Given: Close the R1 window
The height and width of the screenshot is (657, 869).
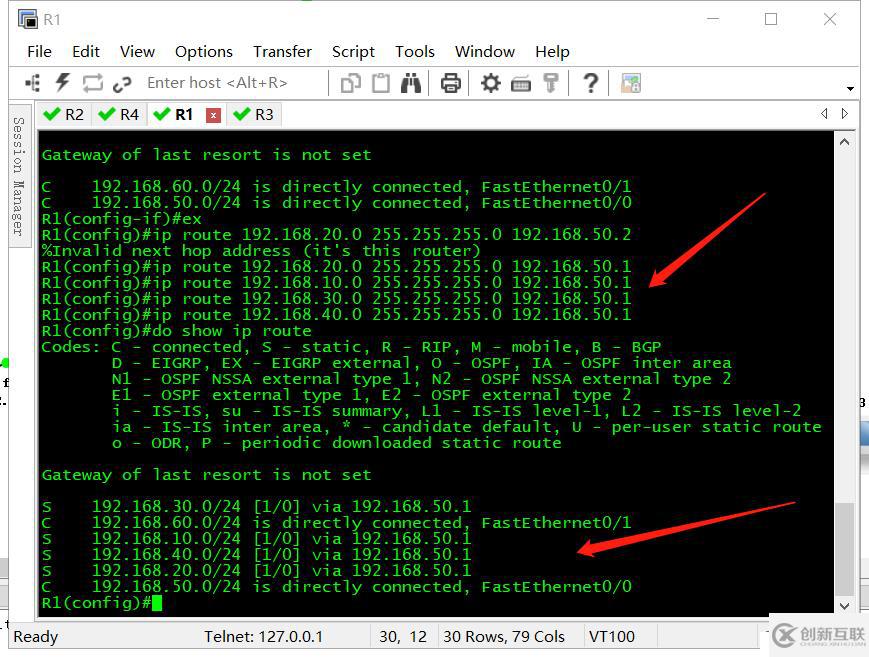Looking at the screenshot, I should (830, 19).
